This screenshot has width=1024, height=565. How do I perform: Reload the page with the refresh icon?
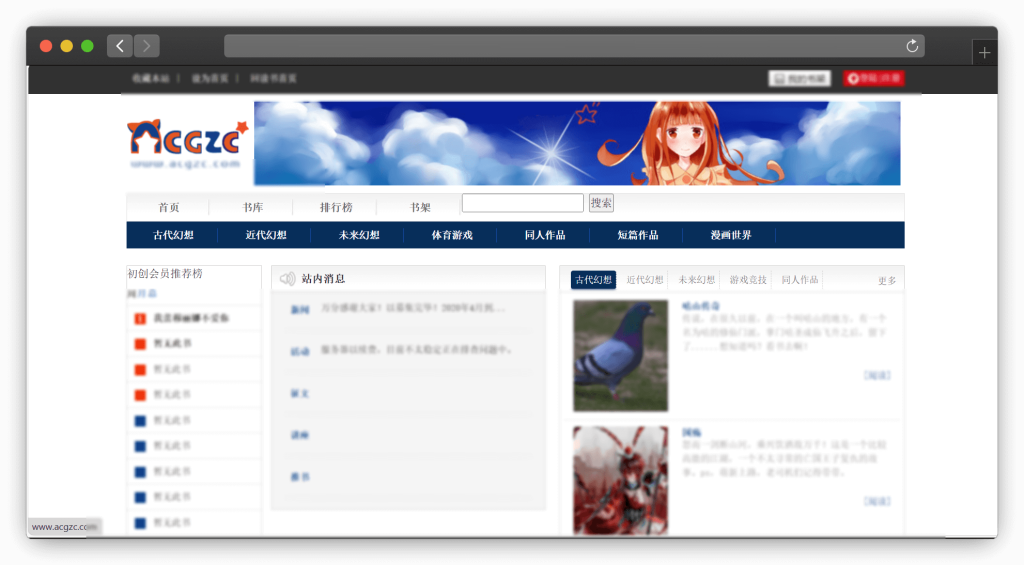912,46
